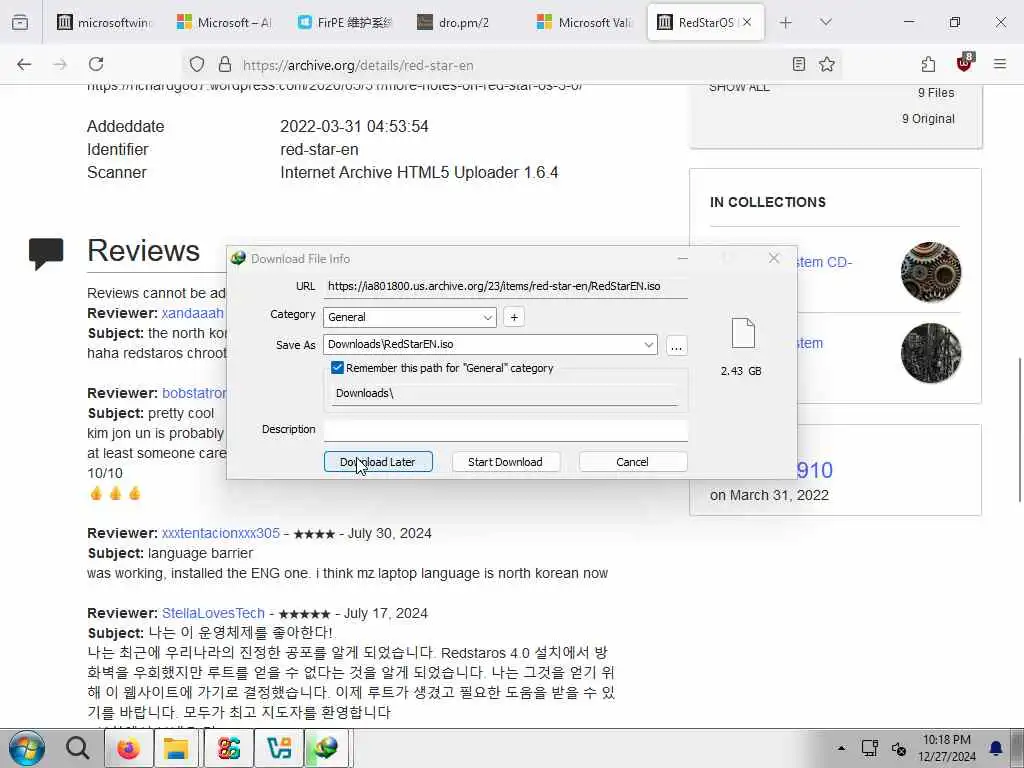Click the dark collection thumbnail below gears

coord(931,353)
